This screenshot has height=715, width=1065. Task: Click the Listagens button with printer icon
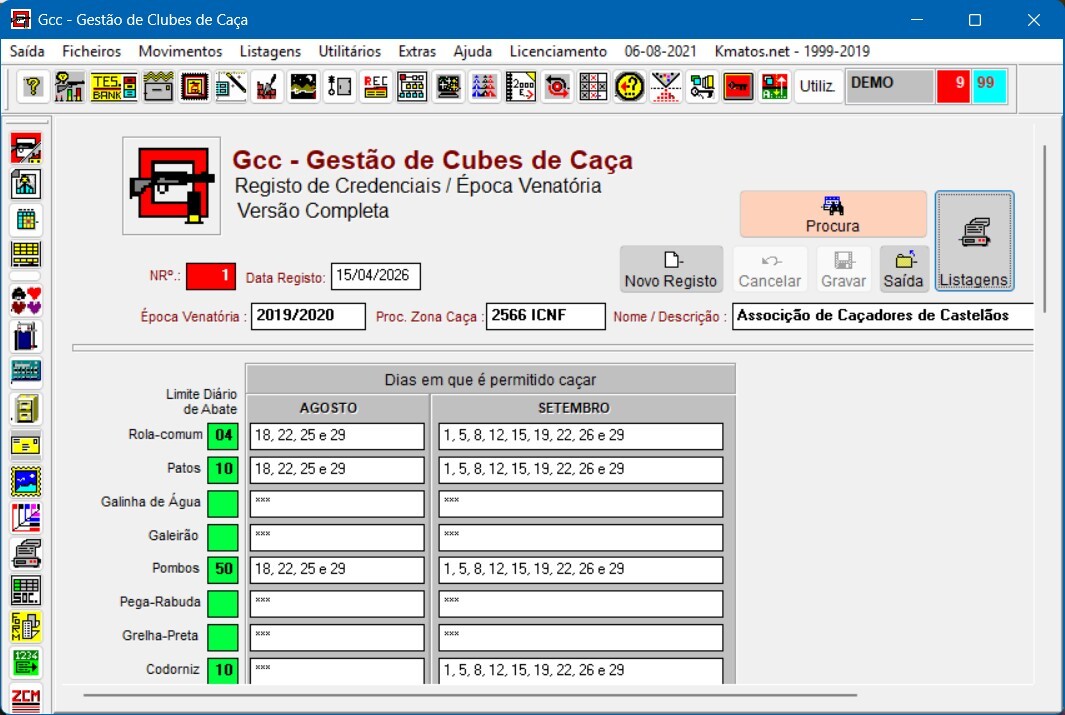tap(974, 241)
